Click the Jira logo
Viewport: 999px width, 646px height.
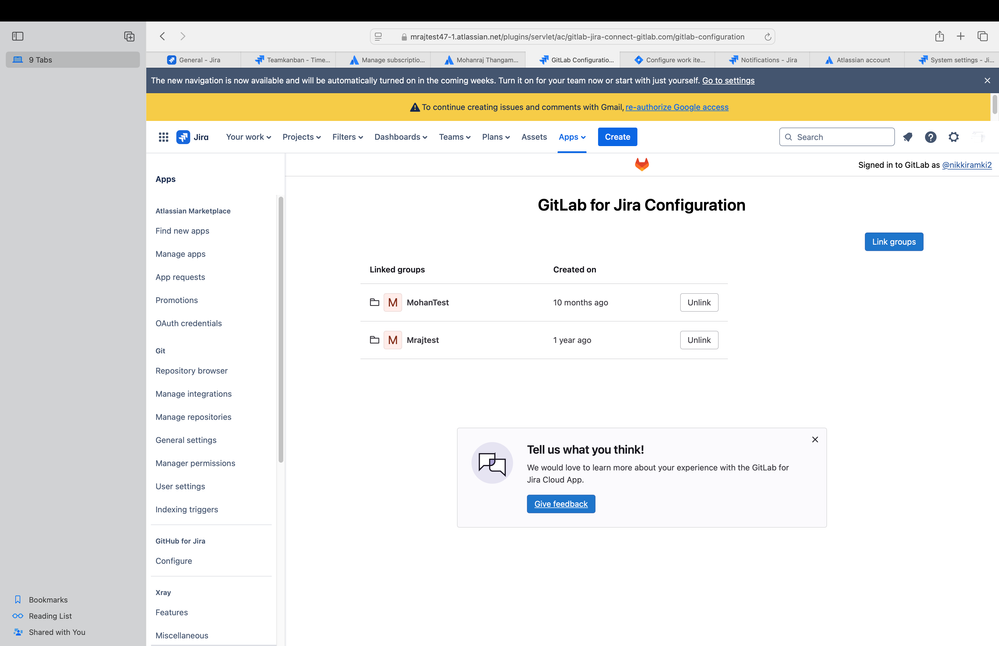[x=192, y=137]
